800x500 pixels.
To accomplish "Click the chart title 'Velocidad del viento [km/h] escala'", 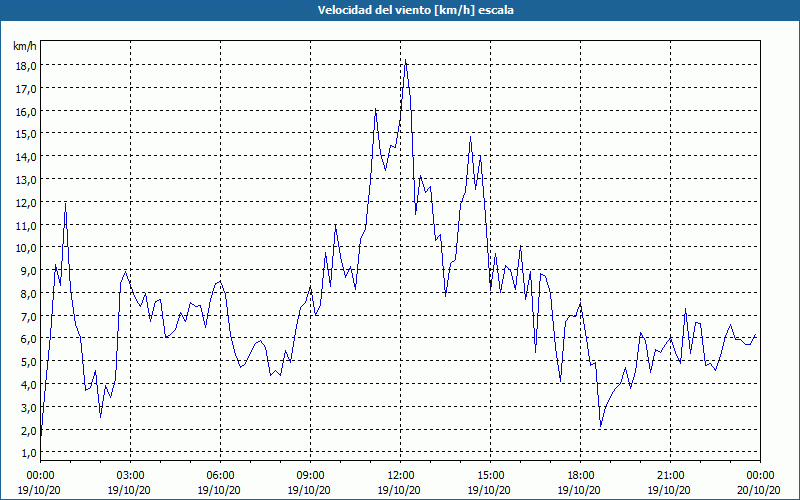I will (415, 10).
